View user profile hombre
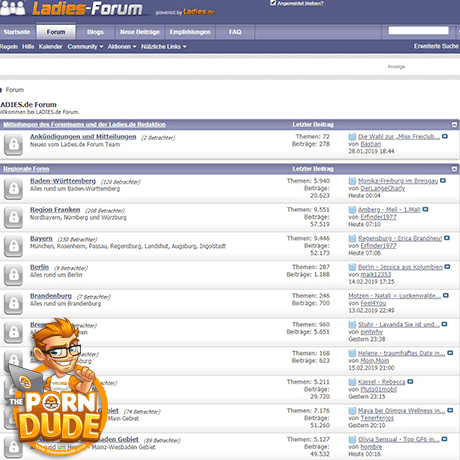Viewport: 460px width, 460px height. 371,447
